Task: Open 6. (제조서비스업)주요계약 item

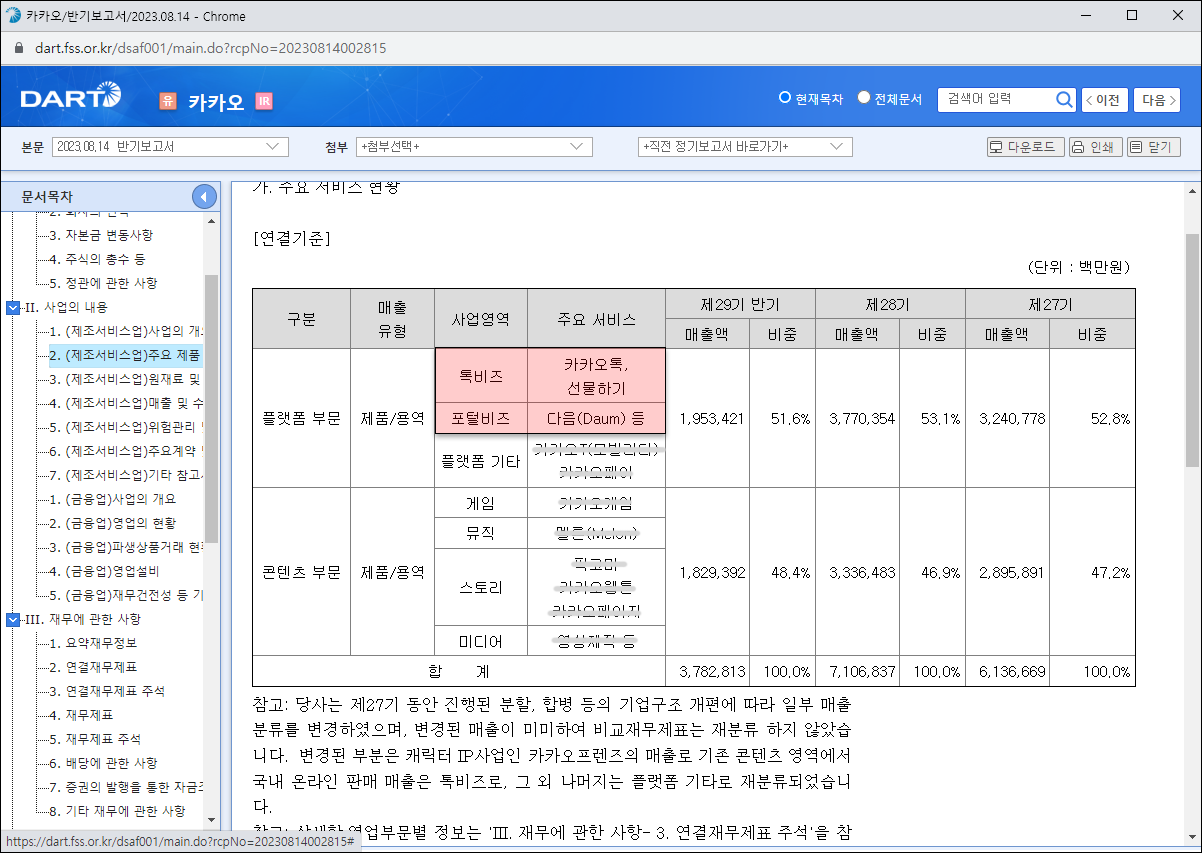Action: (127, 451)
